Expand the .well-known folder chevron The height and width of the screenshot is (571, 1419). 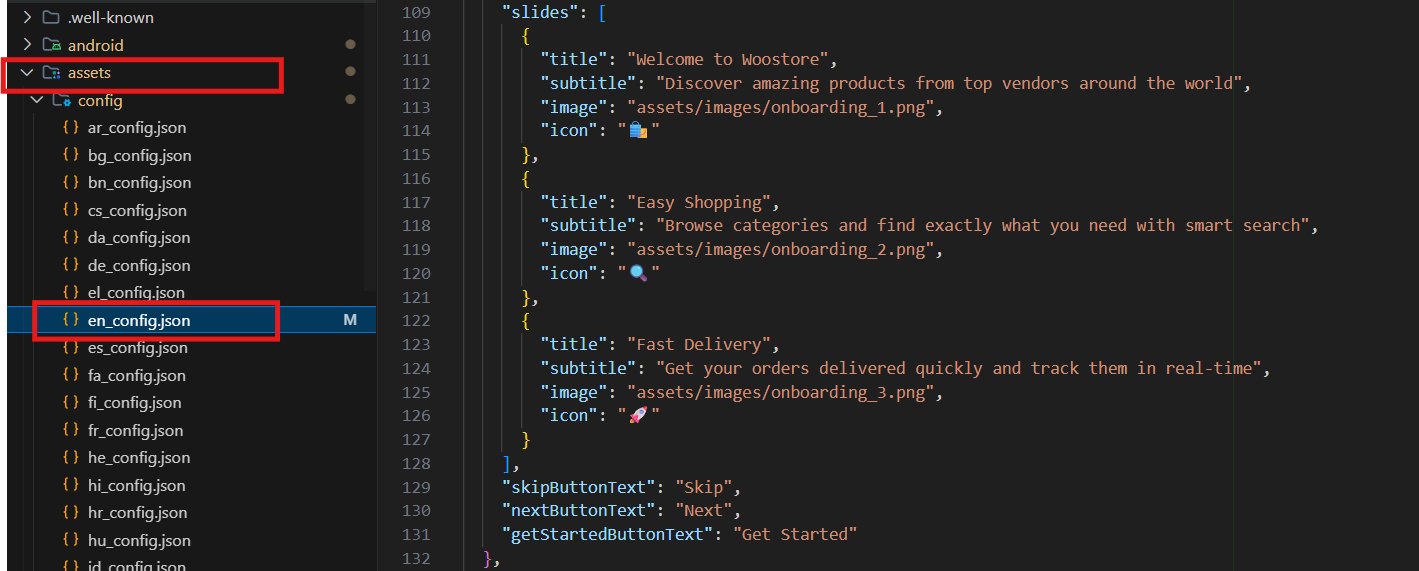point(27,18)
